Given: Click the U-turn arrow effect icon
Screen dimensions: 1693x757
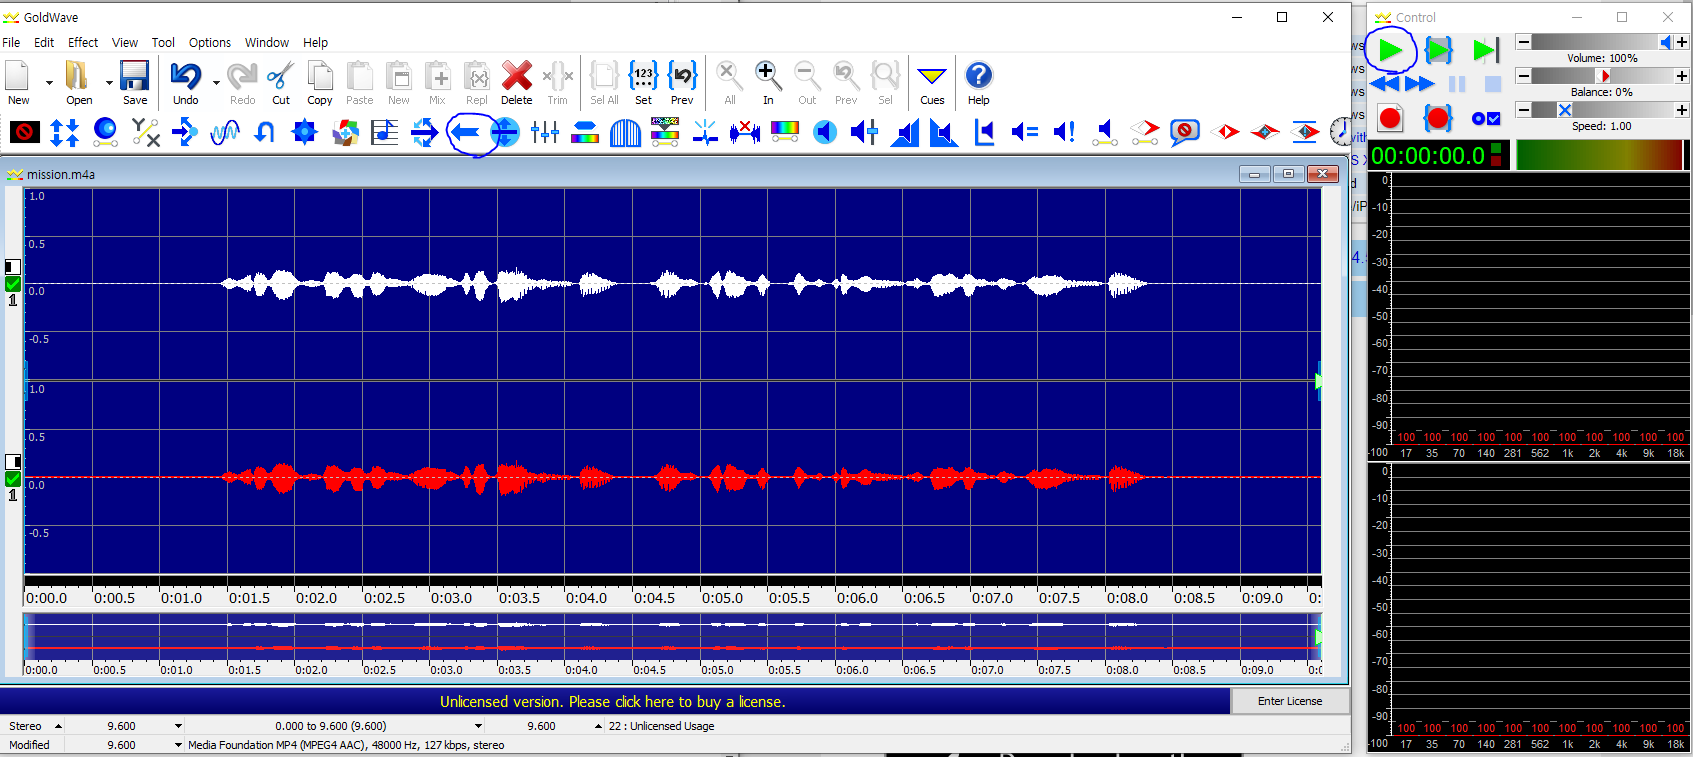Looking at the screenshot, I should coord(265,132).
